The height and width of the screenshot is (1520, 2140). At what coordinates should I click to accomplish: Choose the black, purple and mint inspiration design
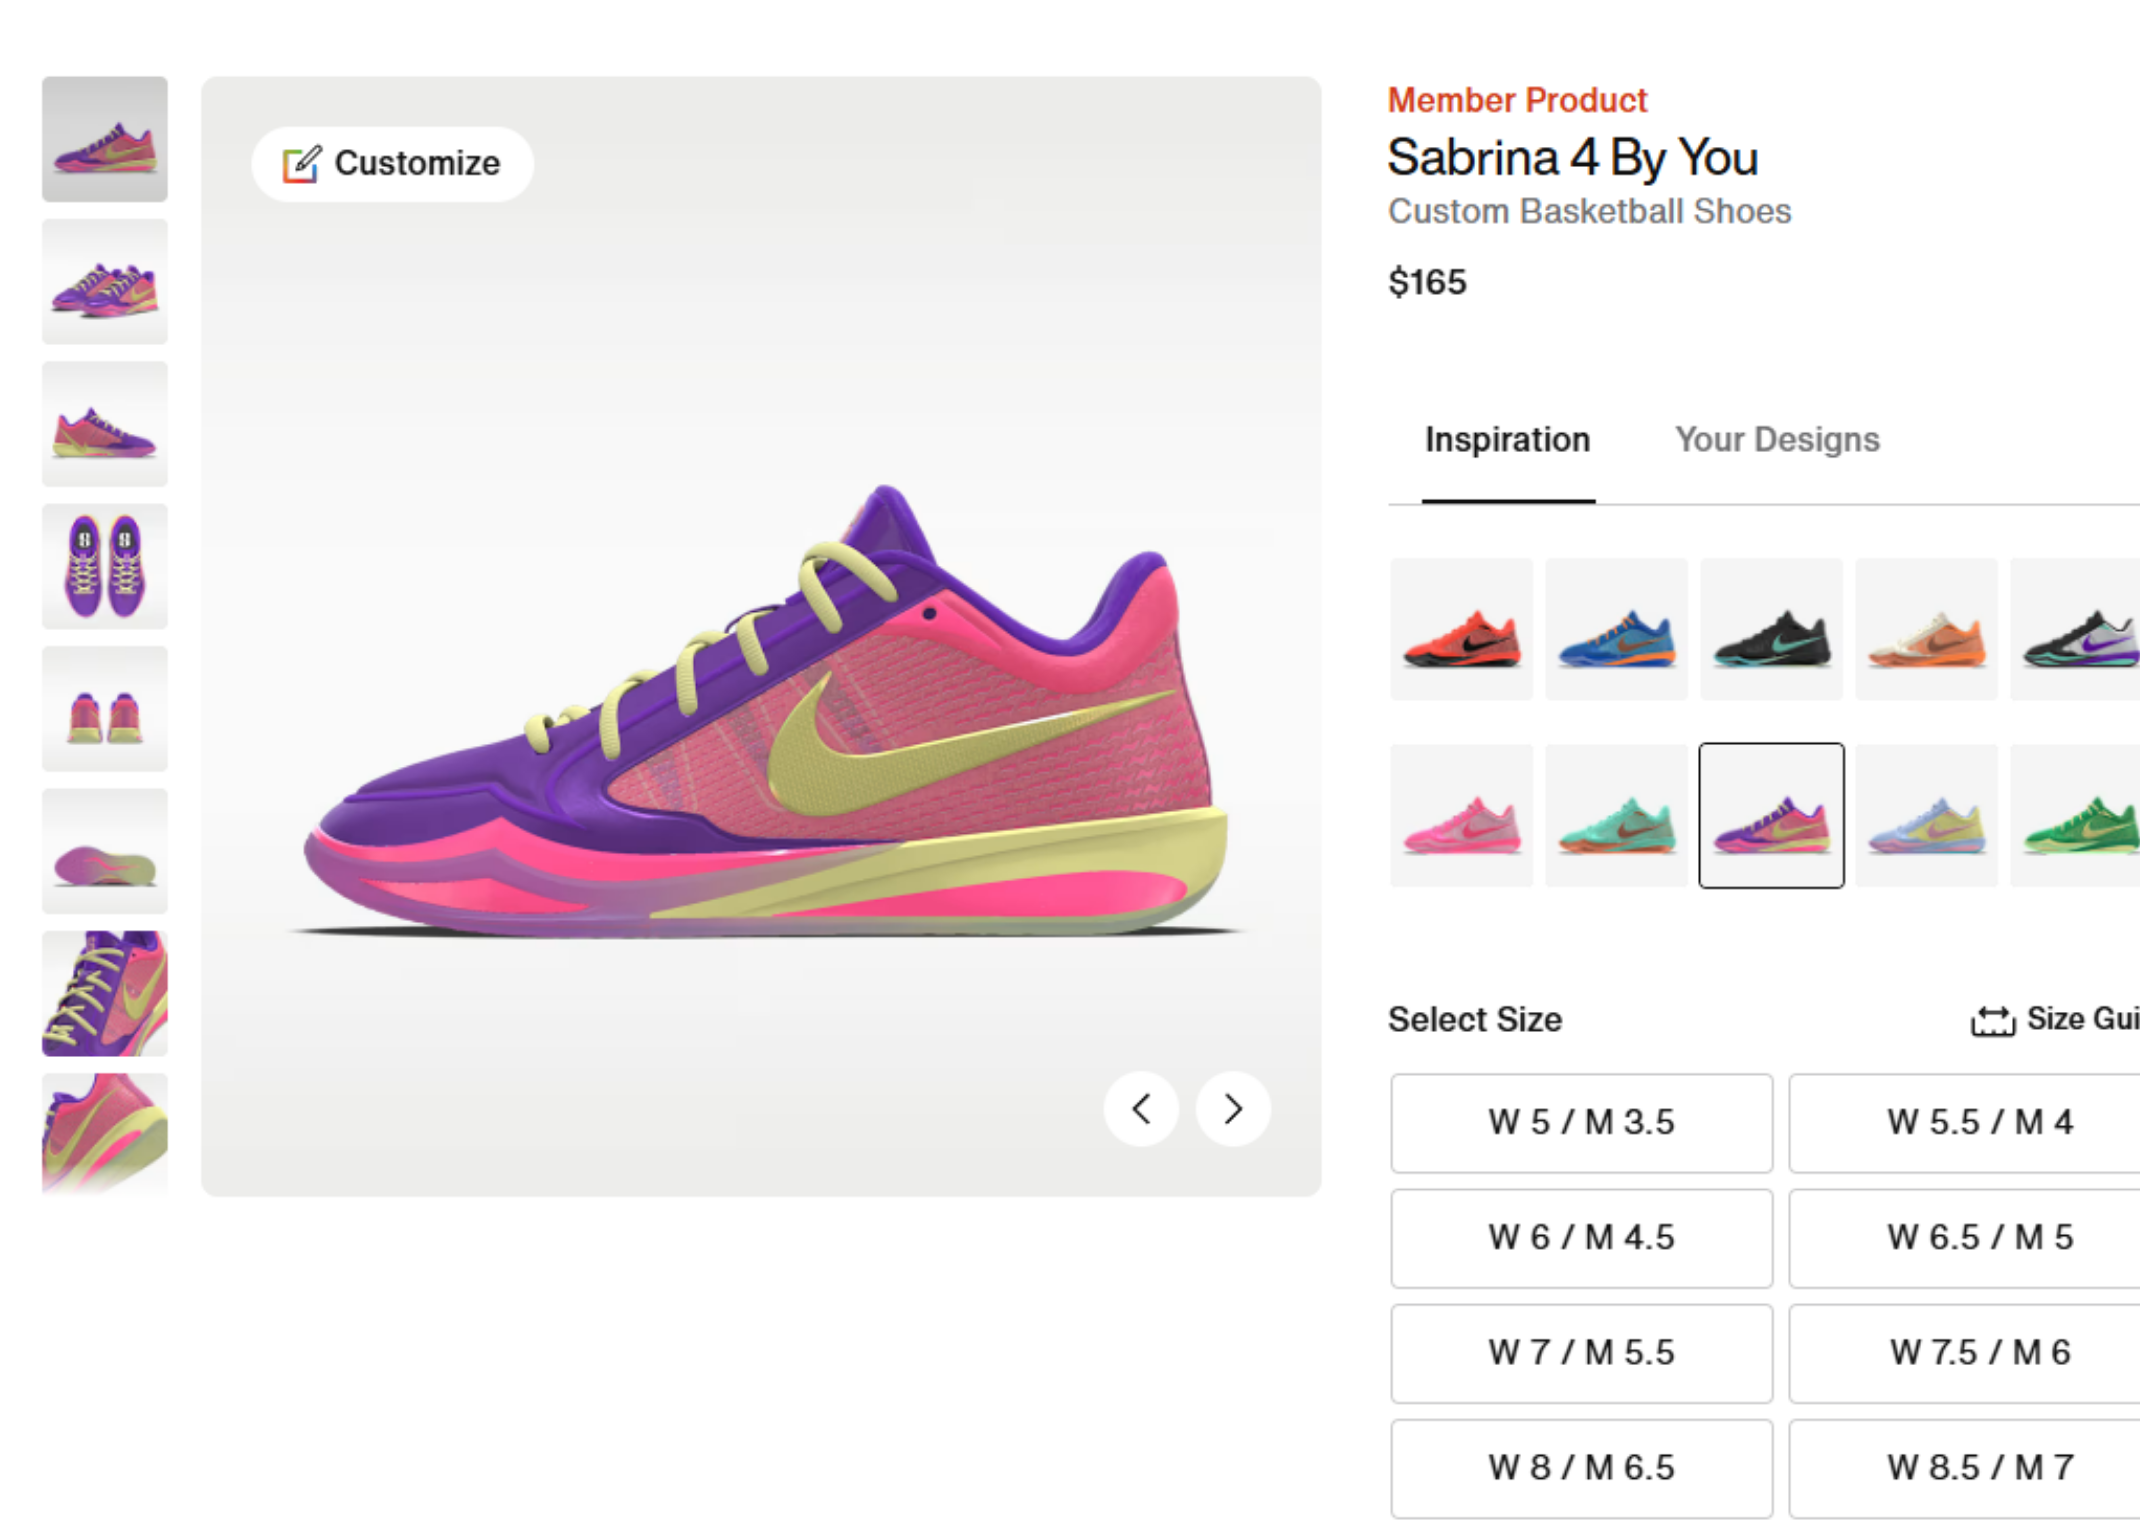pos(2075,629)
